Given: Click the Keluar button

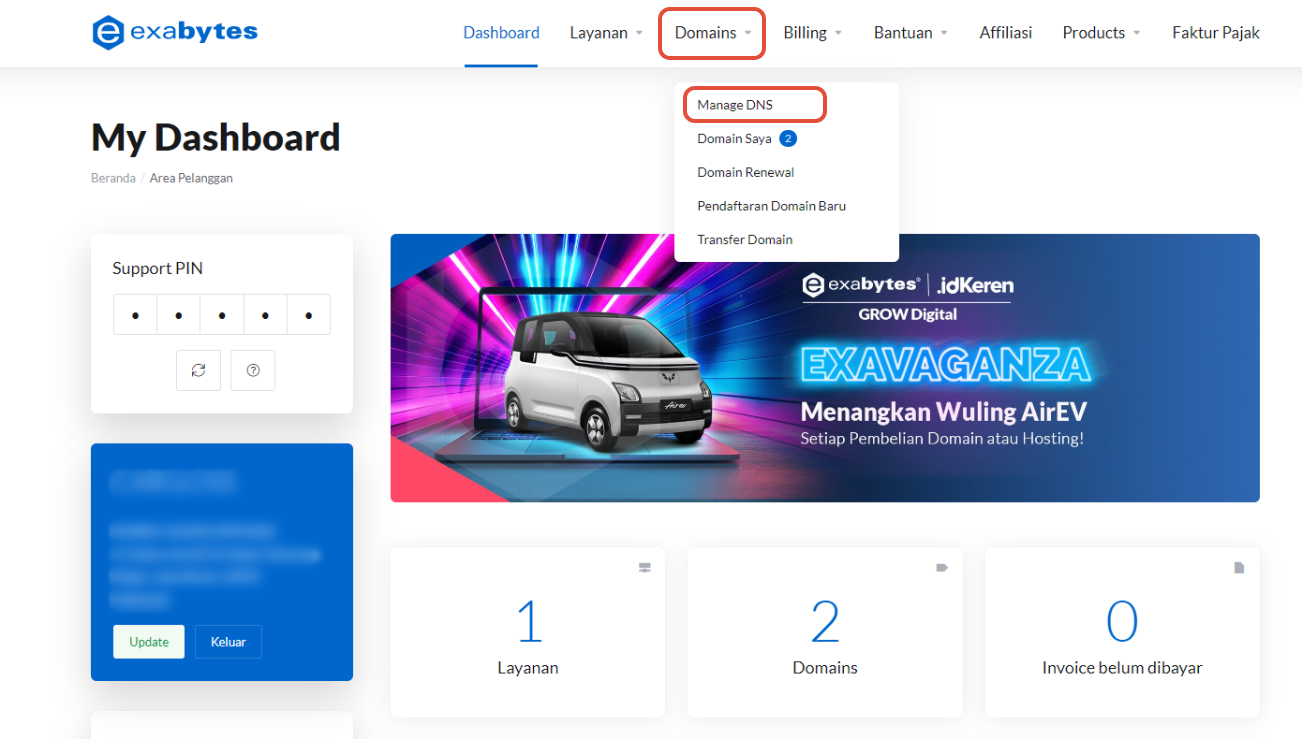Looking at the screenshot, I should 228,642.
